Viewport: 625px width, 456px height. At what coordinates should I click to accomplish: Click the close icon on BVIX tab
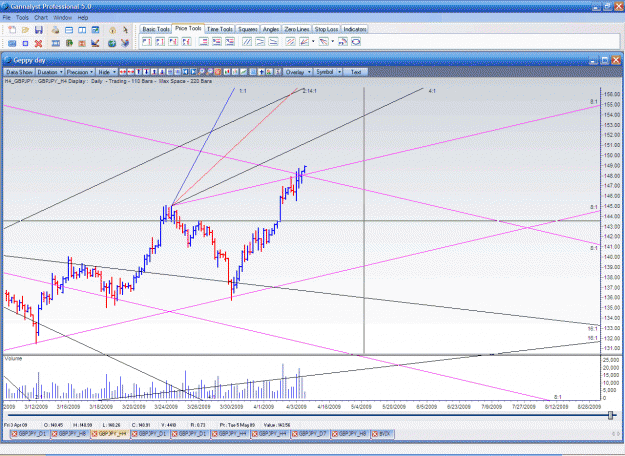tap(375, 434)
